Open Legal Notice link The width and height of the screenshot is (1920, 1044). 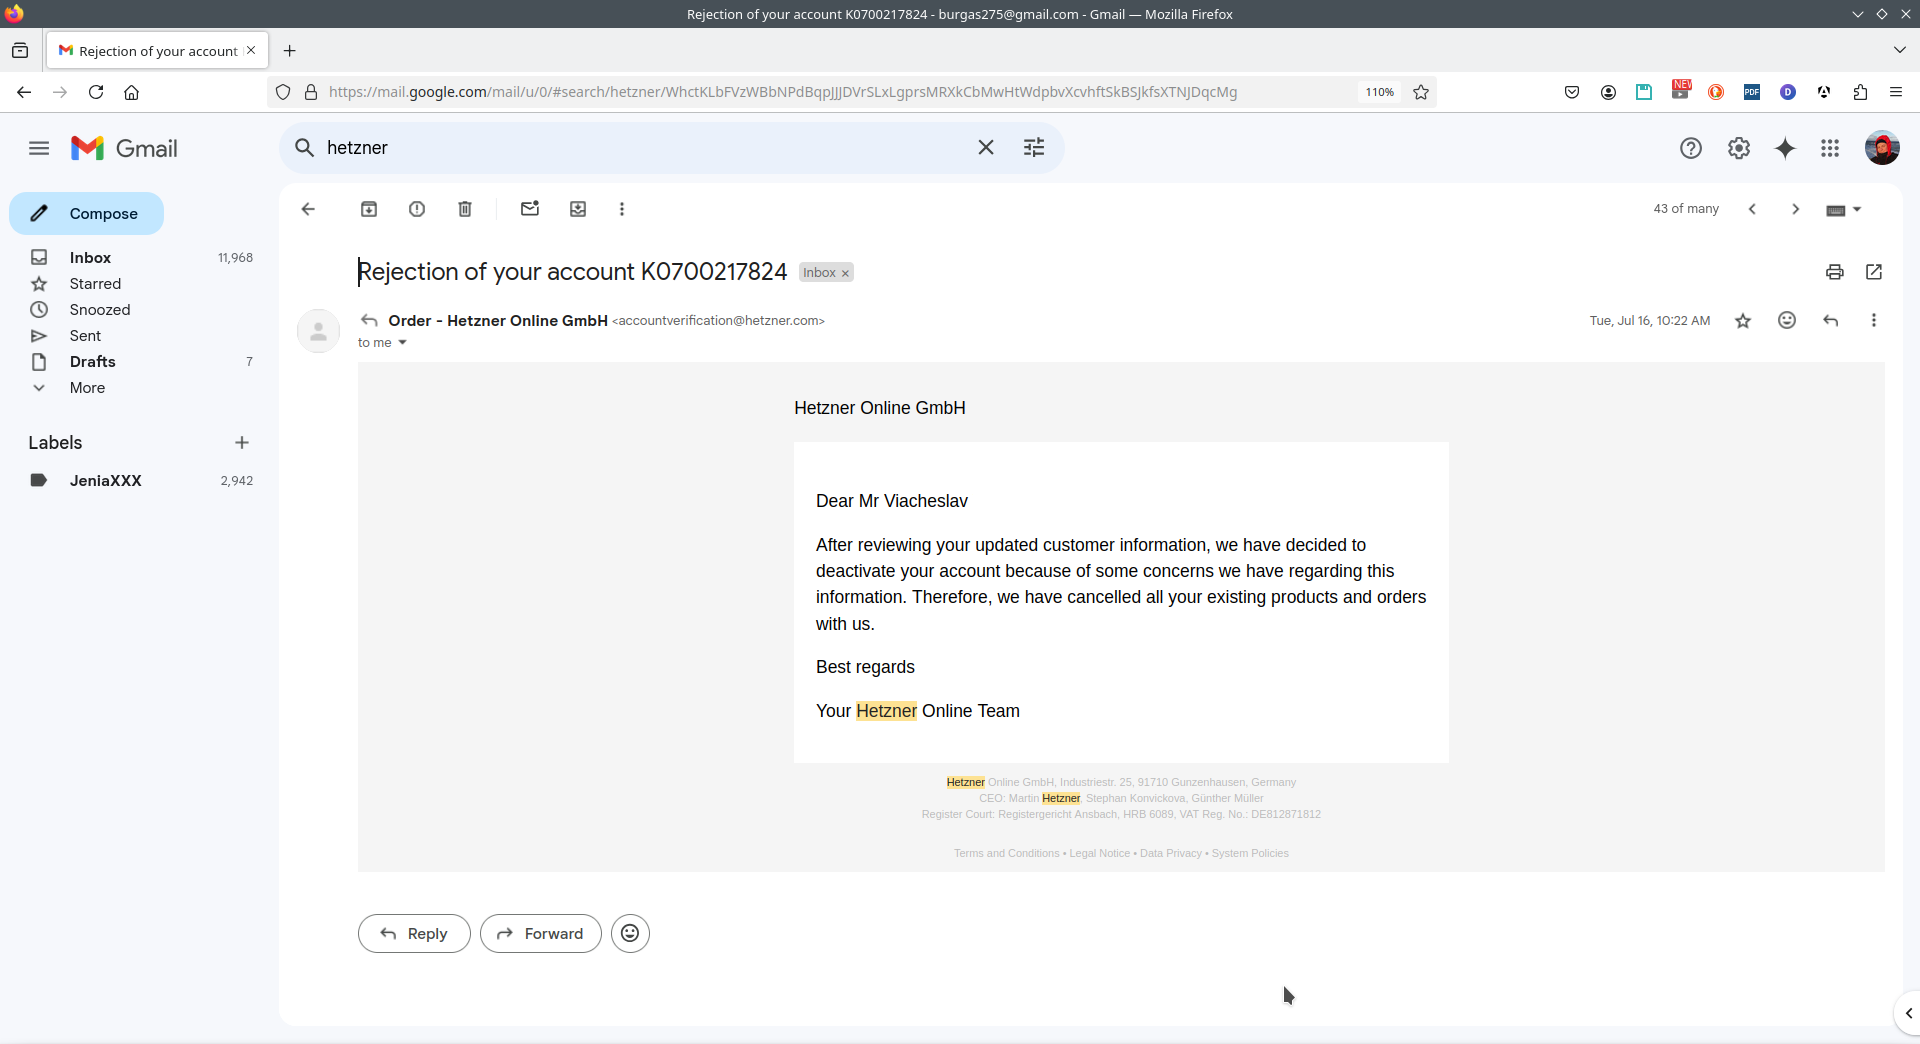pos(1099,853)
